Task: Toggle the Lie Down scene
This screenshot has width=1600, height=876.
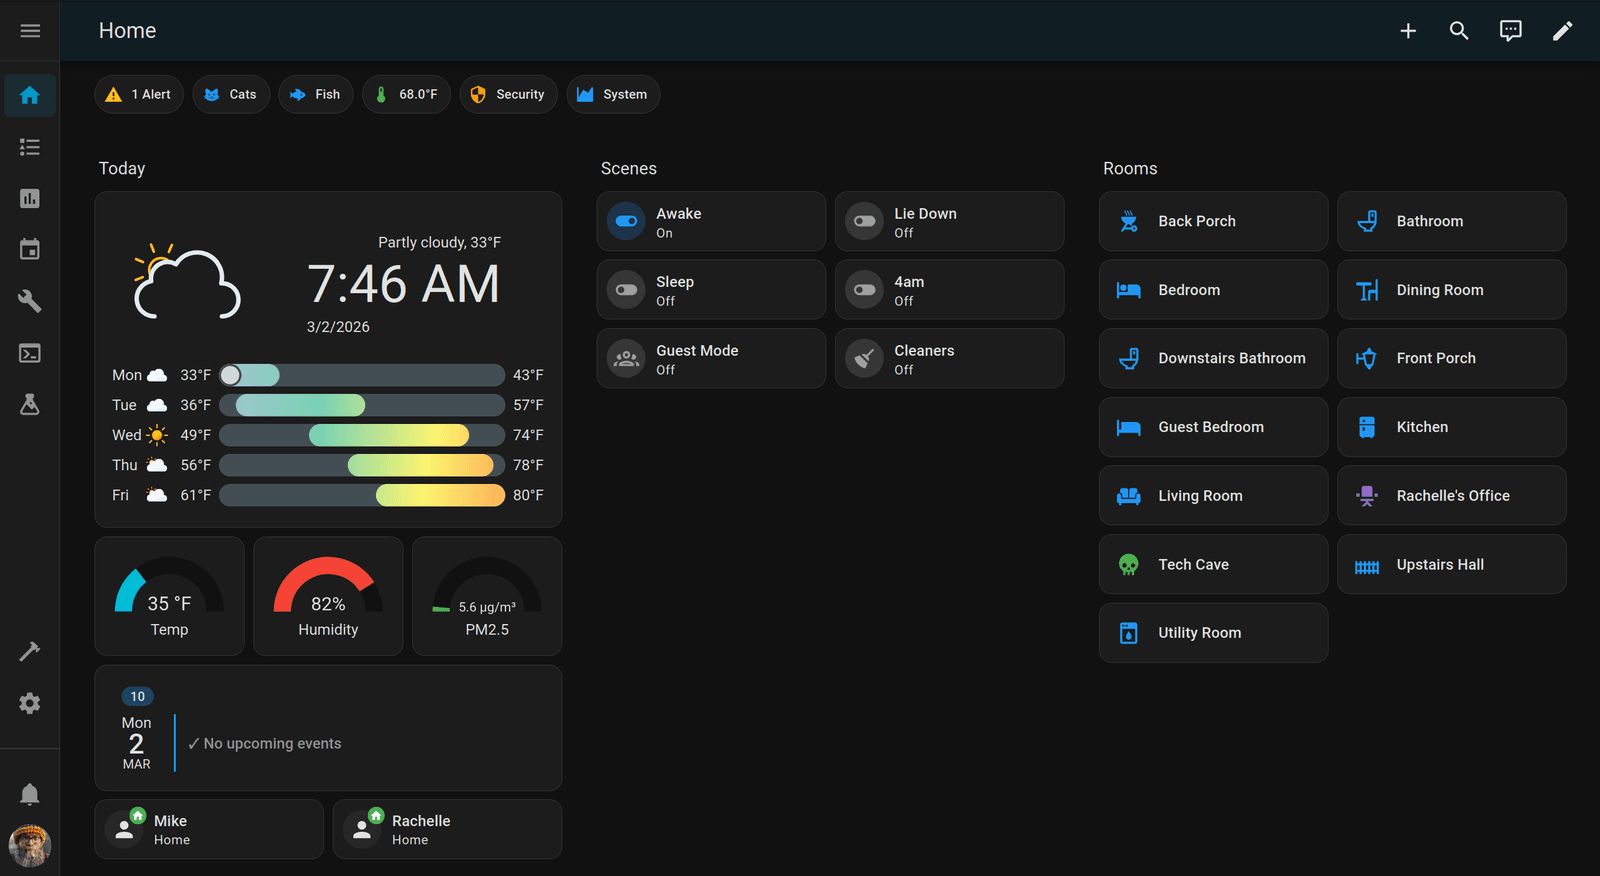Action: 865,222
